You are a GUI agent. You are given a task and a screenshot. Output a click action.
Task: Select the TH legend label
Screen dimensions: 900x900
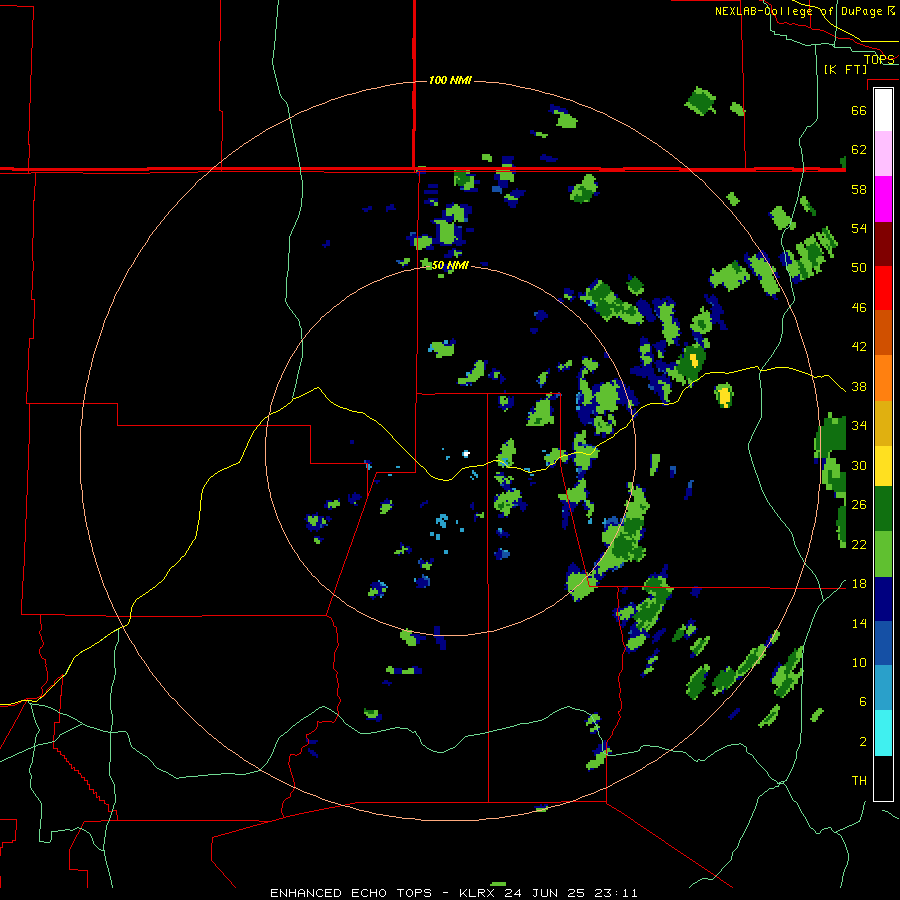point(859,781)
